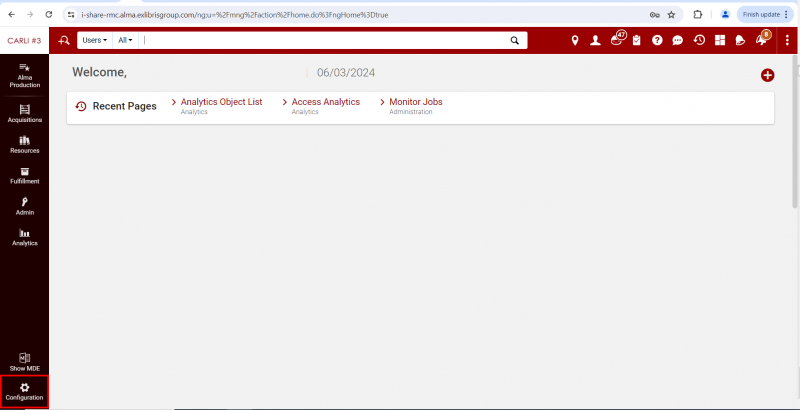Open the cloud apps grid icon
This screenshot has height=410, width=800.
[x=720, y=40]
